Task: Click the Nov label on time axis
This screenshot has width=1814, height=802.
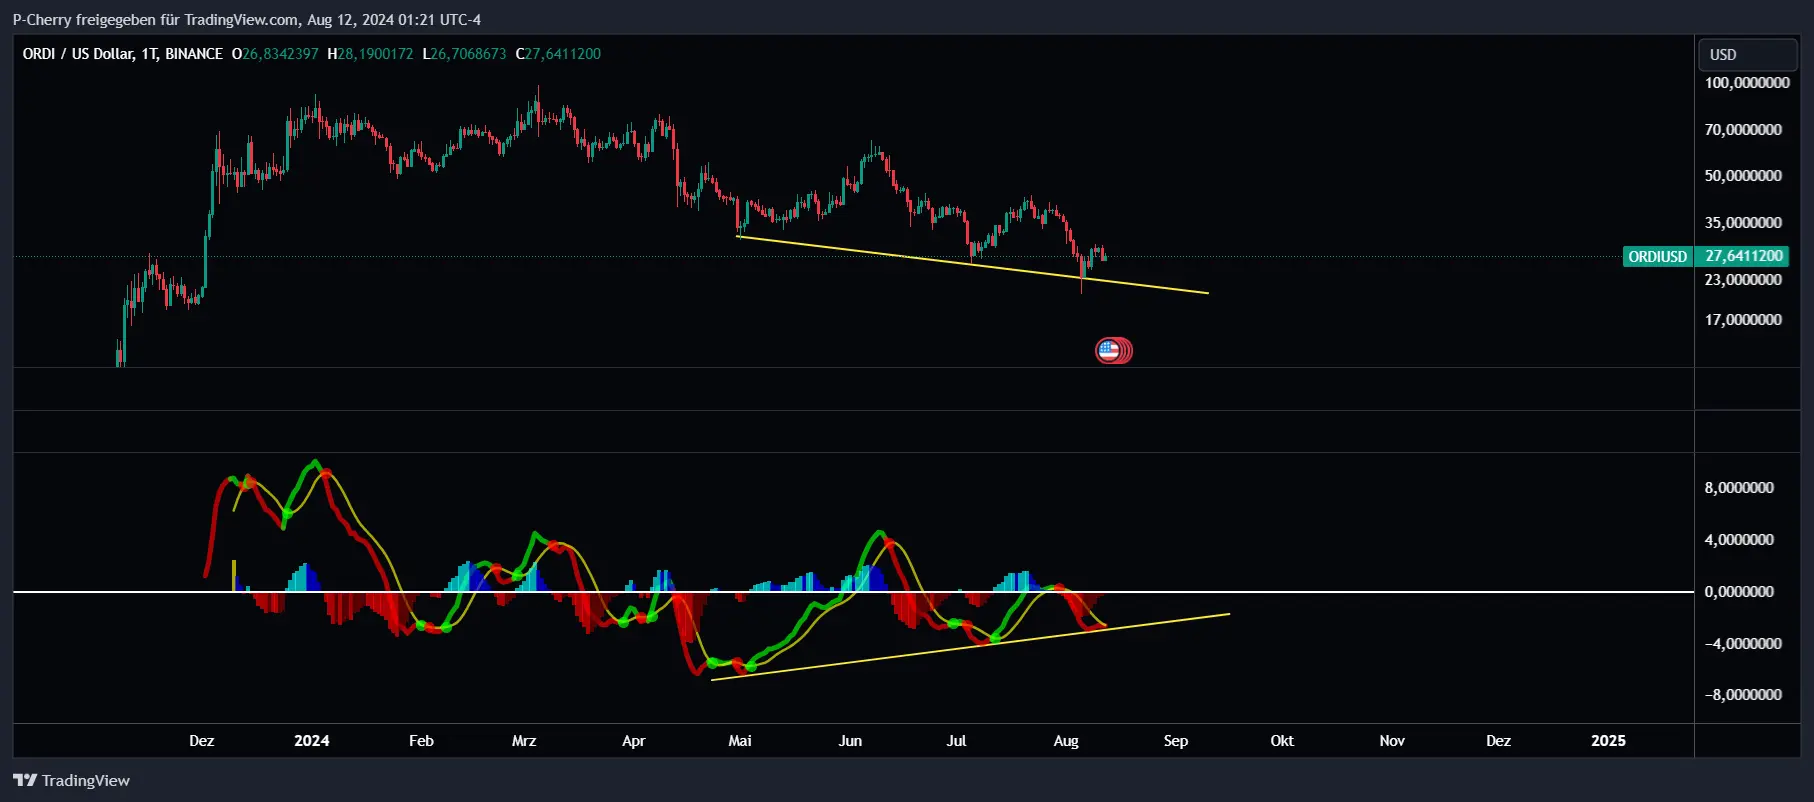Action: [x=1392, y=741]
